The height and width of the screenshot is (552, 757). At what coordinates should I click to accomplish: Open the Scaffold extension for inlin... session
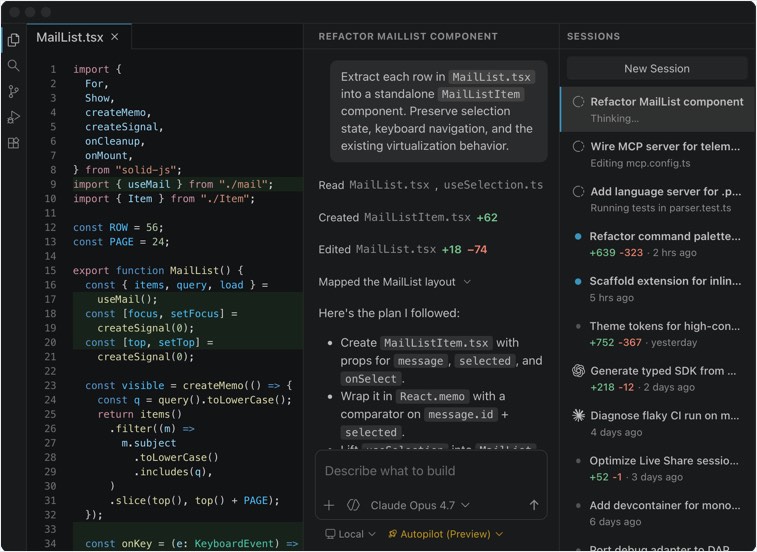pyautogui.click(x=658, y=289)
